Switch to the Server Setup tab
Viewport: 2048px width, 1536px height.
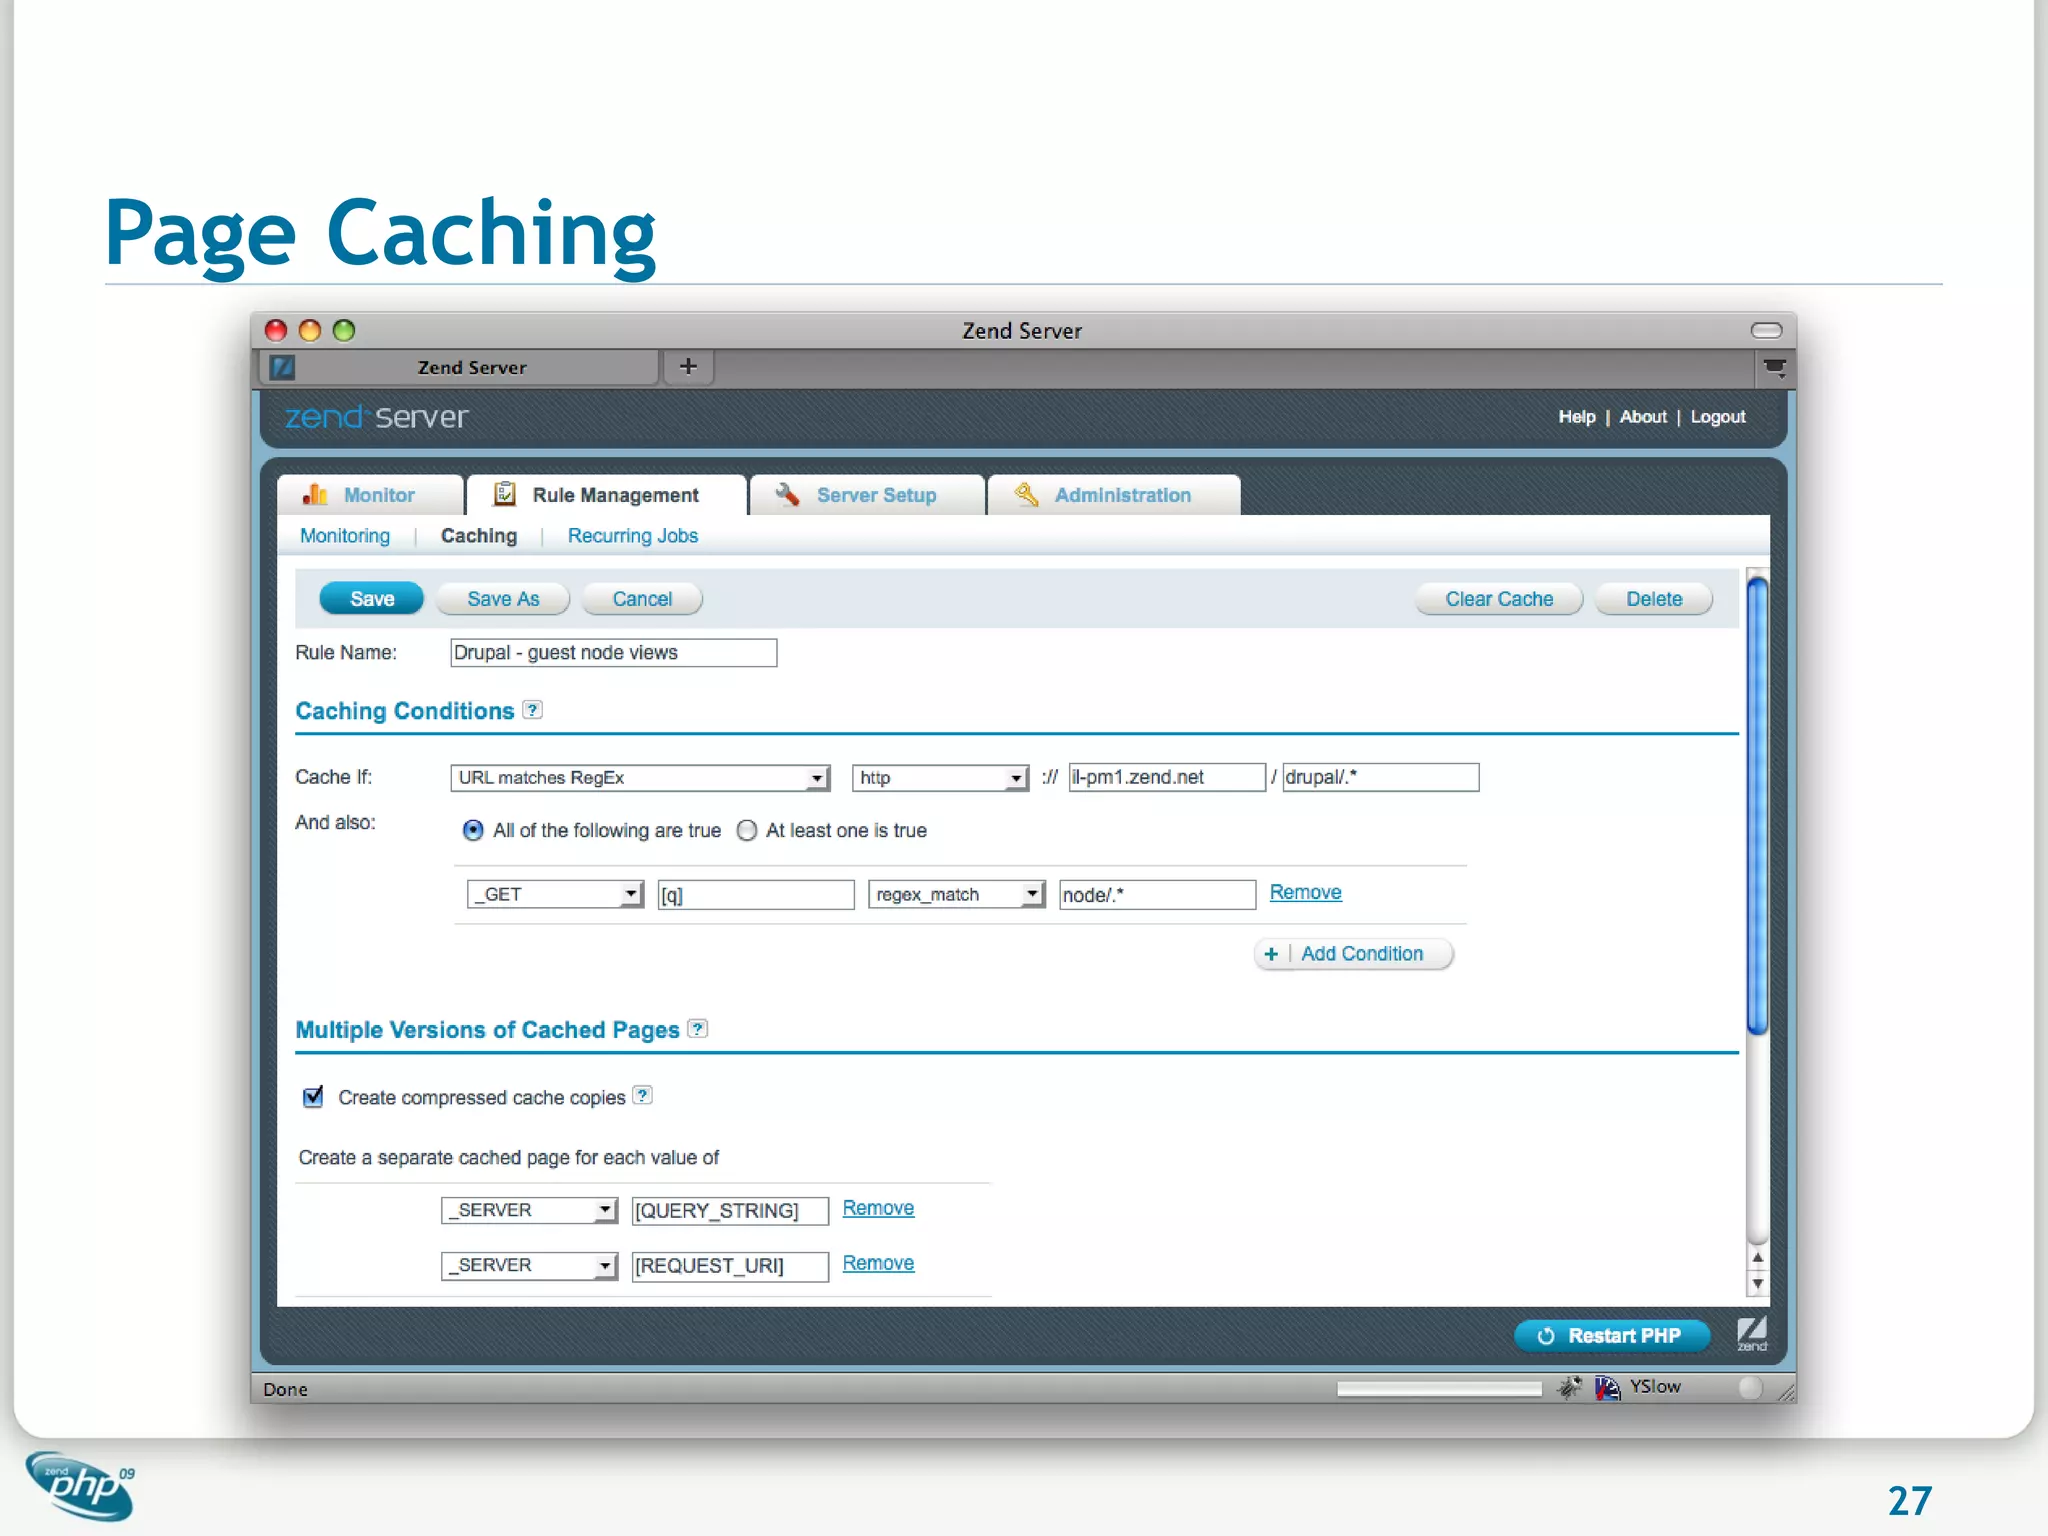(x=867, y=495)
